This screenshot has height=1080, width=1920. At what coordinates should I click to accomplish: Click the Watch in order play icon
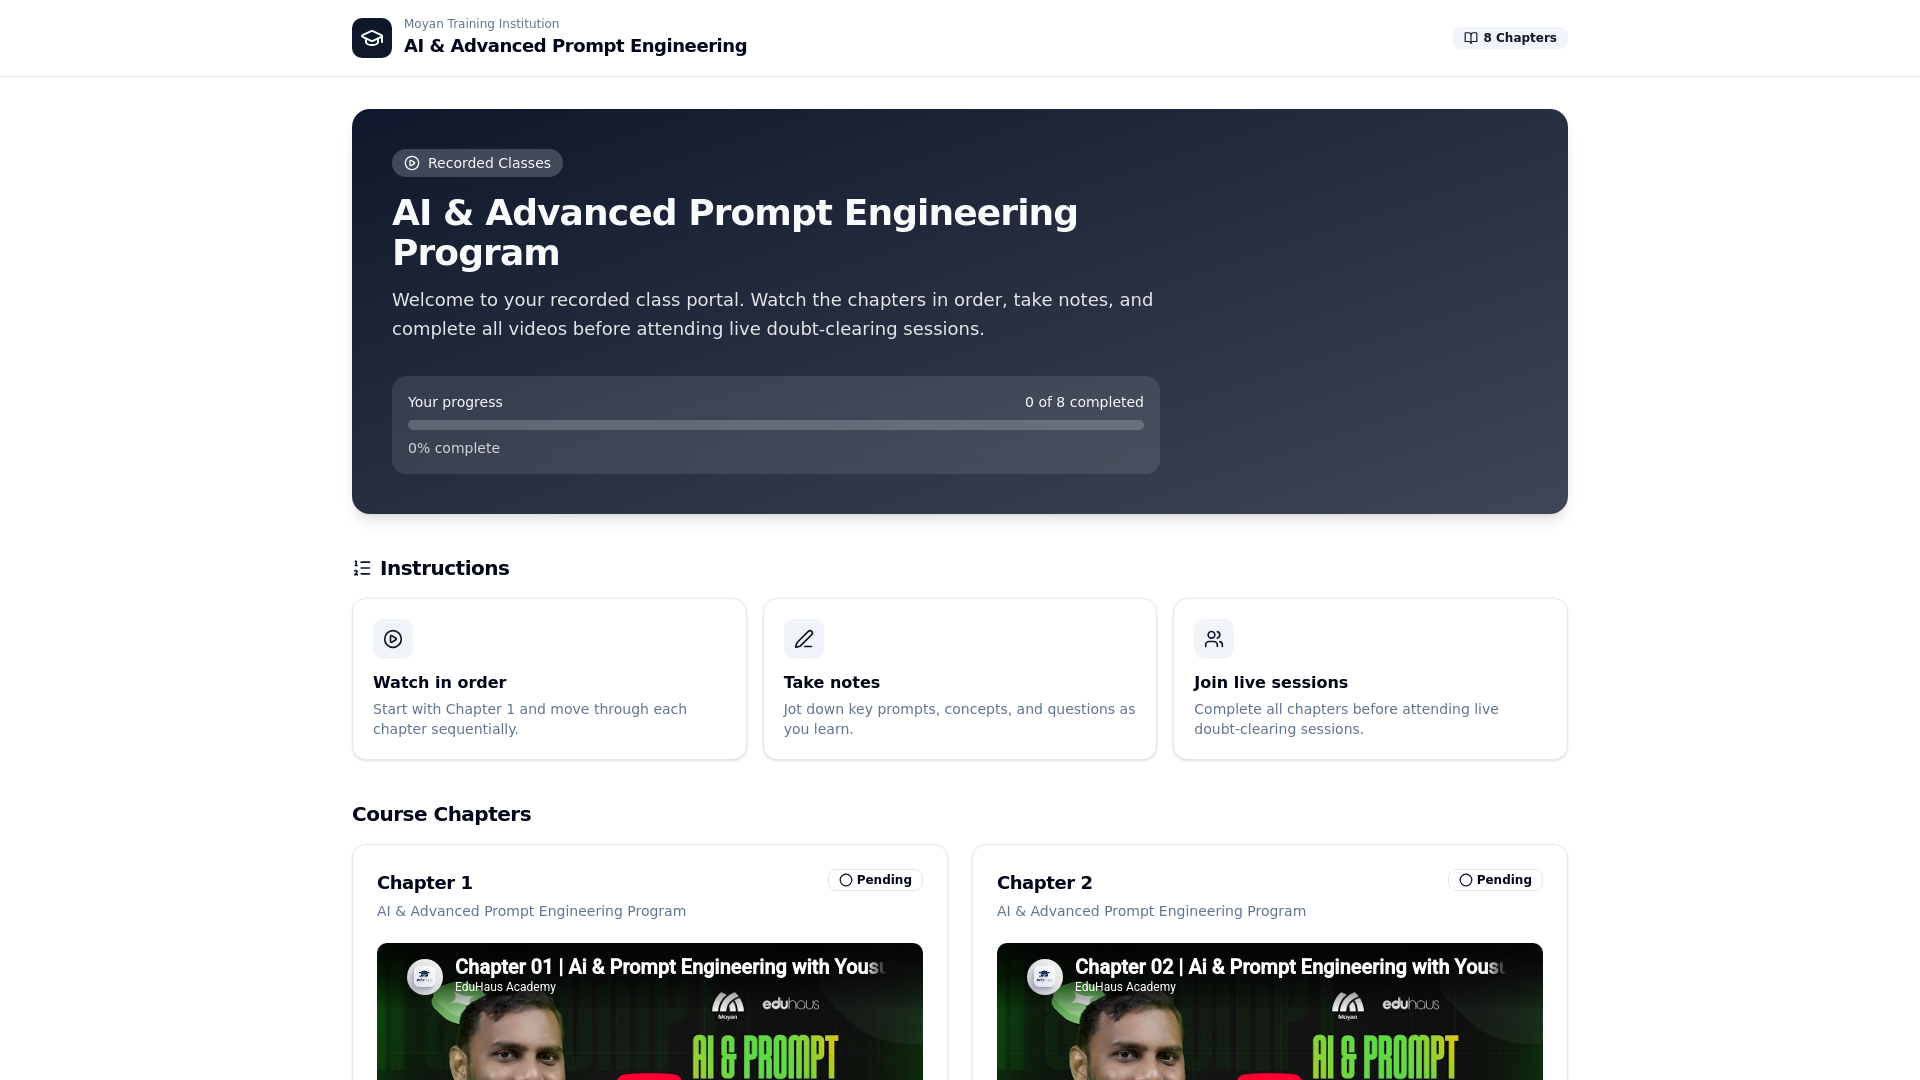(393, 639)
